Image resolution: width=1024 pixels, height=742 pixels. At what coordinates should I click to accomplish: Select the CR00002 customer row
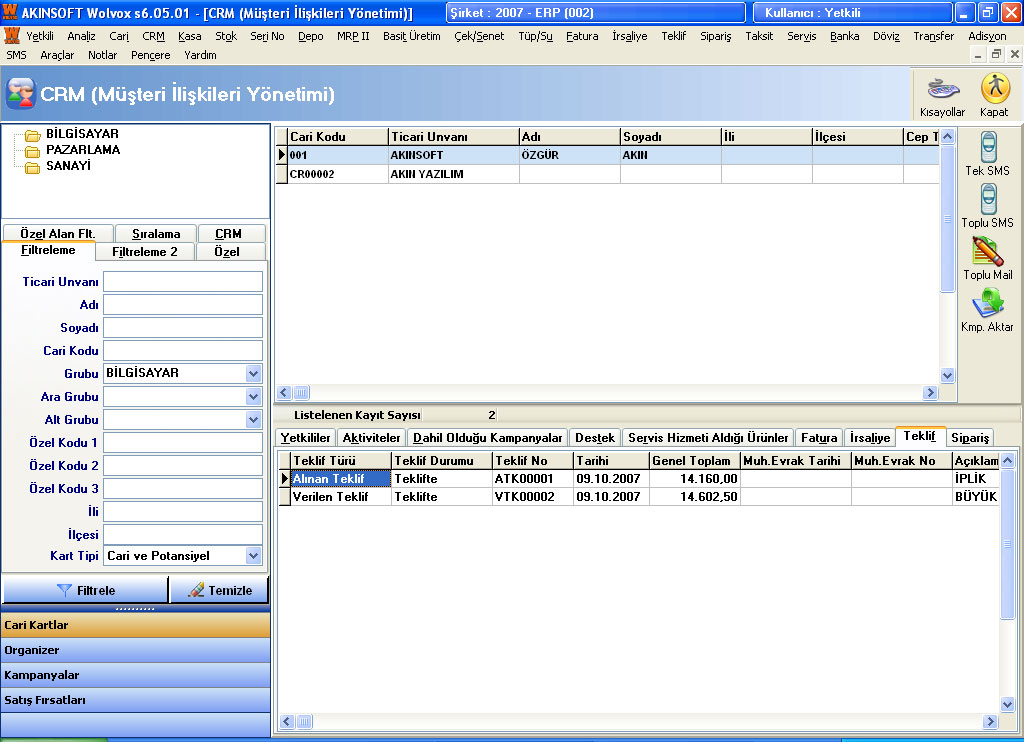[608, 174]
